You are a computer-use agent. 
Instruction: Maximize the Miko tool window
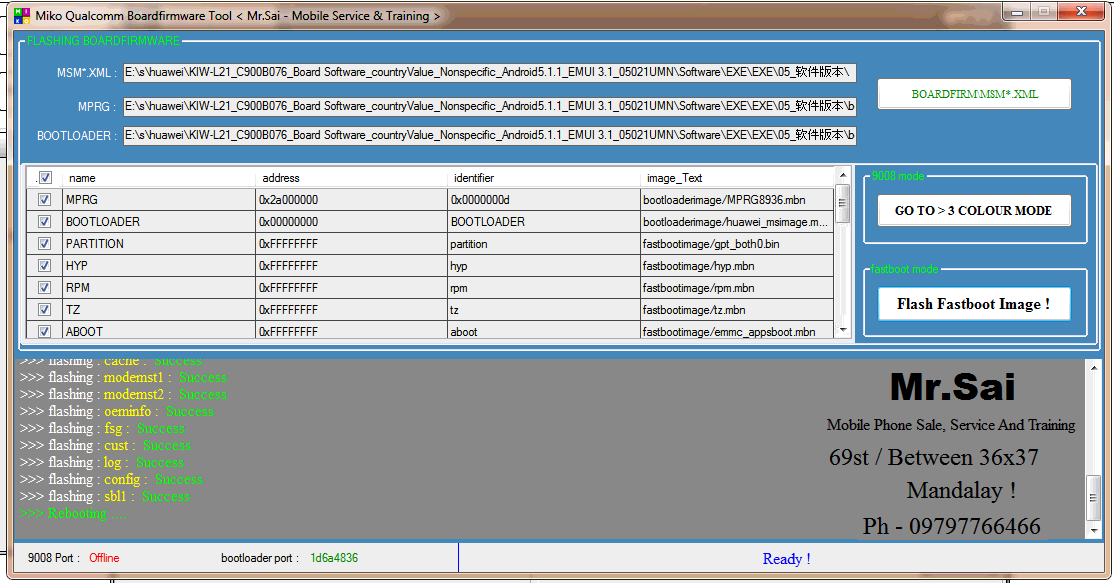point(1044,12)
